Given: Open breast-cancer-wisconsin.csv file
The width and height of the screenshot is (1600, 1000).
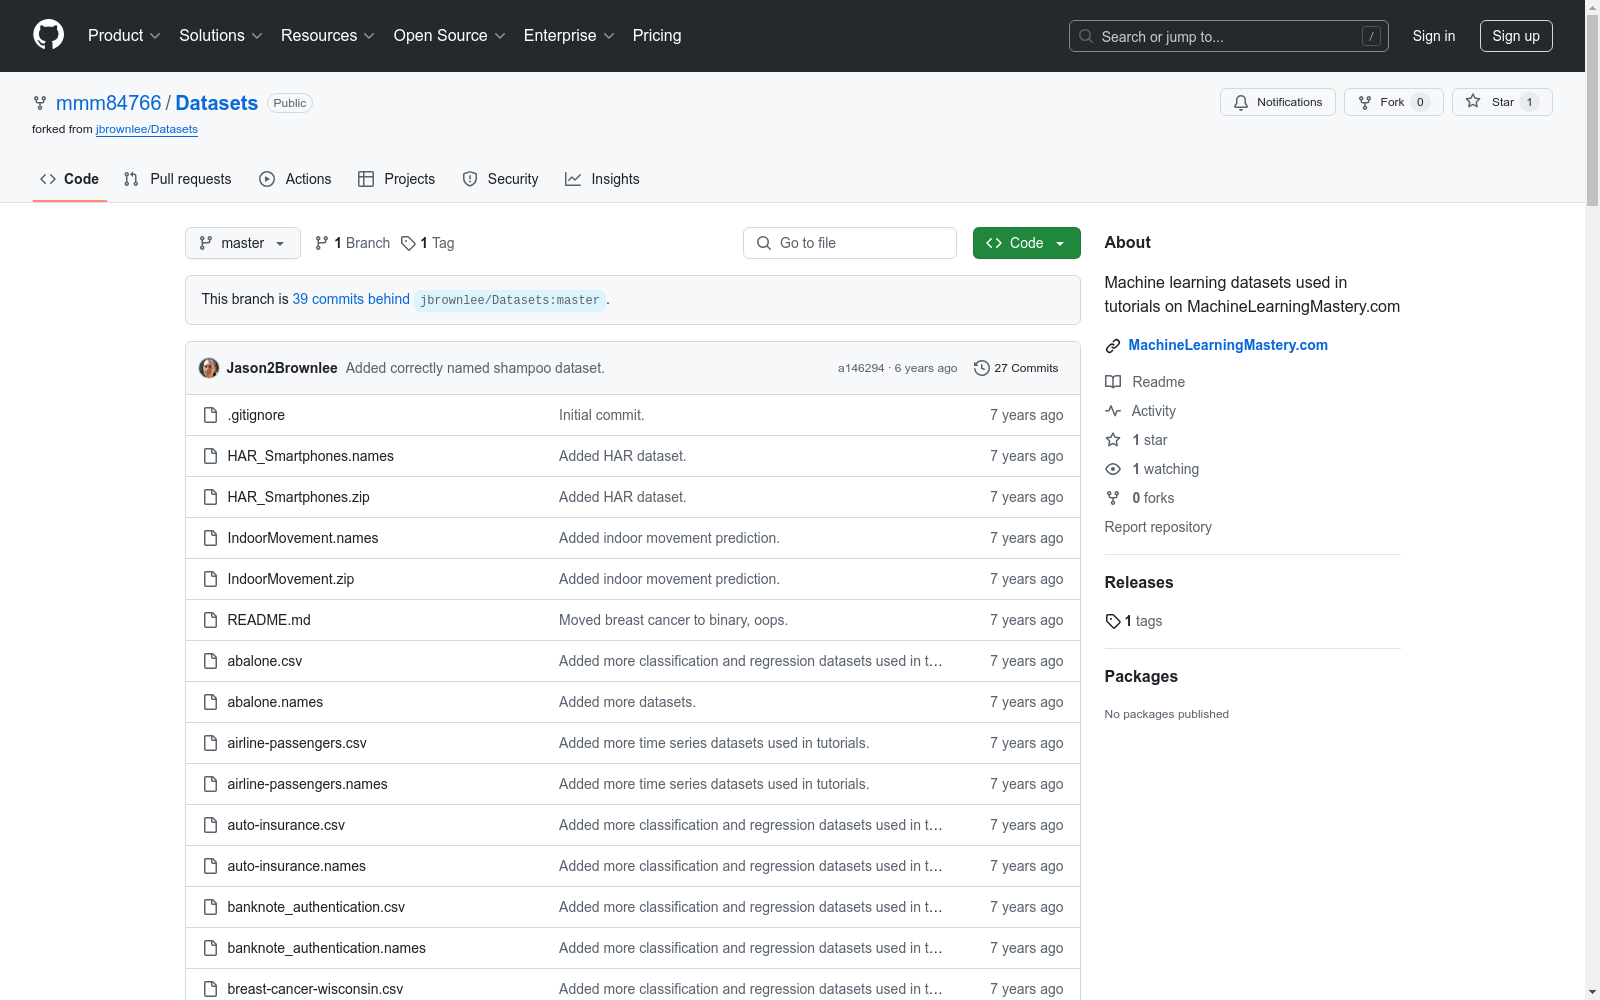Looking at the screenshot, I should pos(315,989).
